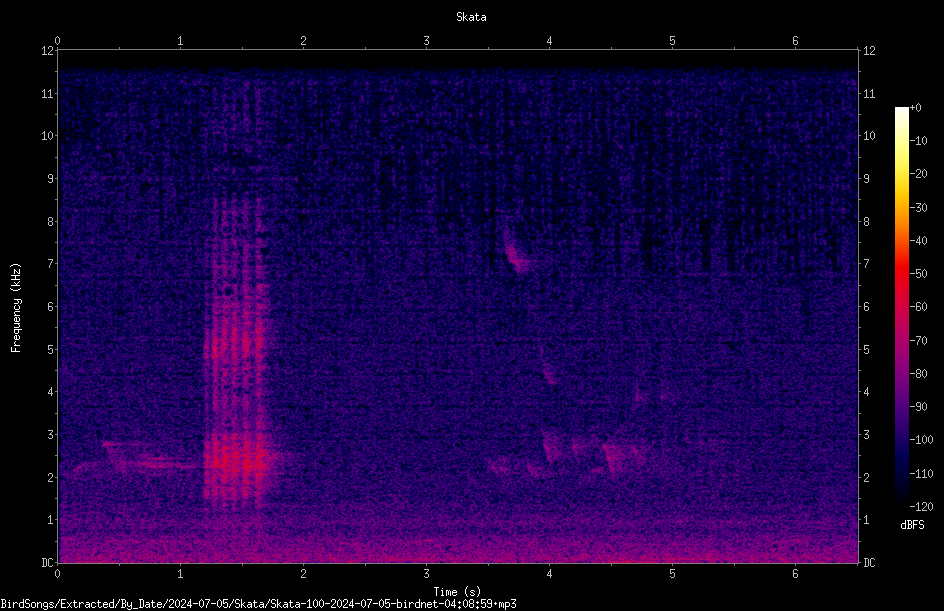Click the dBFS color gradient bar

(x=901, y=307)
